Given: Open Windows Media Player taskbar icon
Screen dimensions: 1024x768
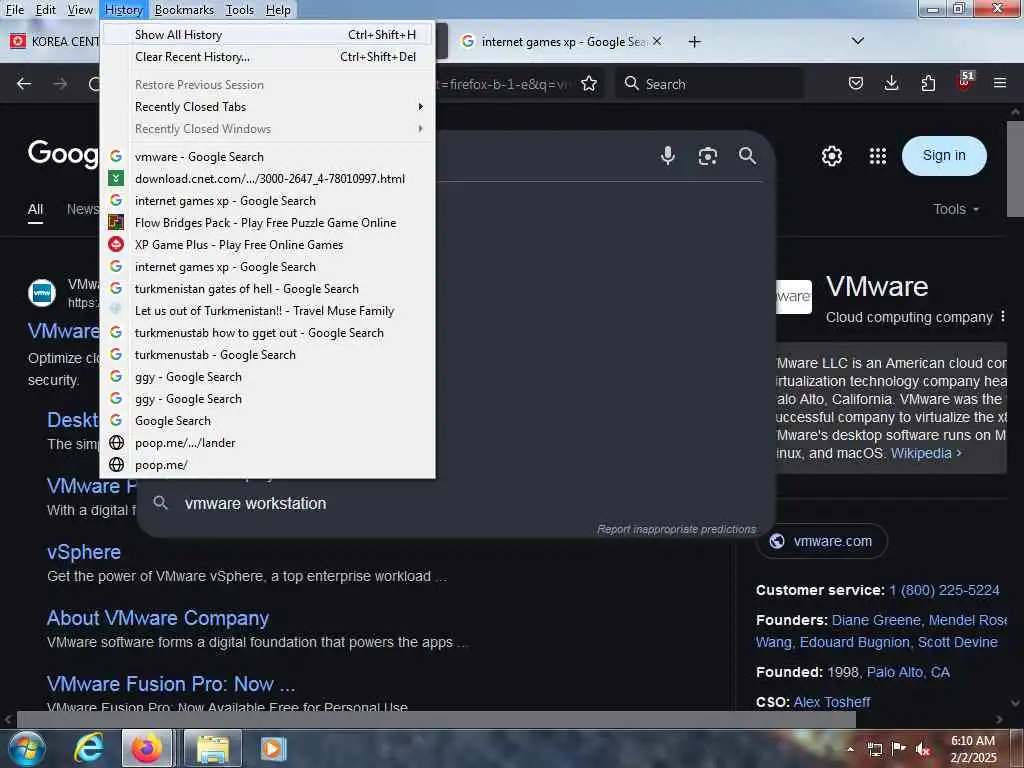Looking at the screenshot, I should pos(274,748).
